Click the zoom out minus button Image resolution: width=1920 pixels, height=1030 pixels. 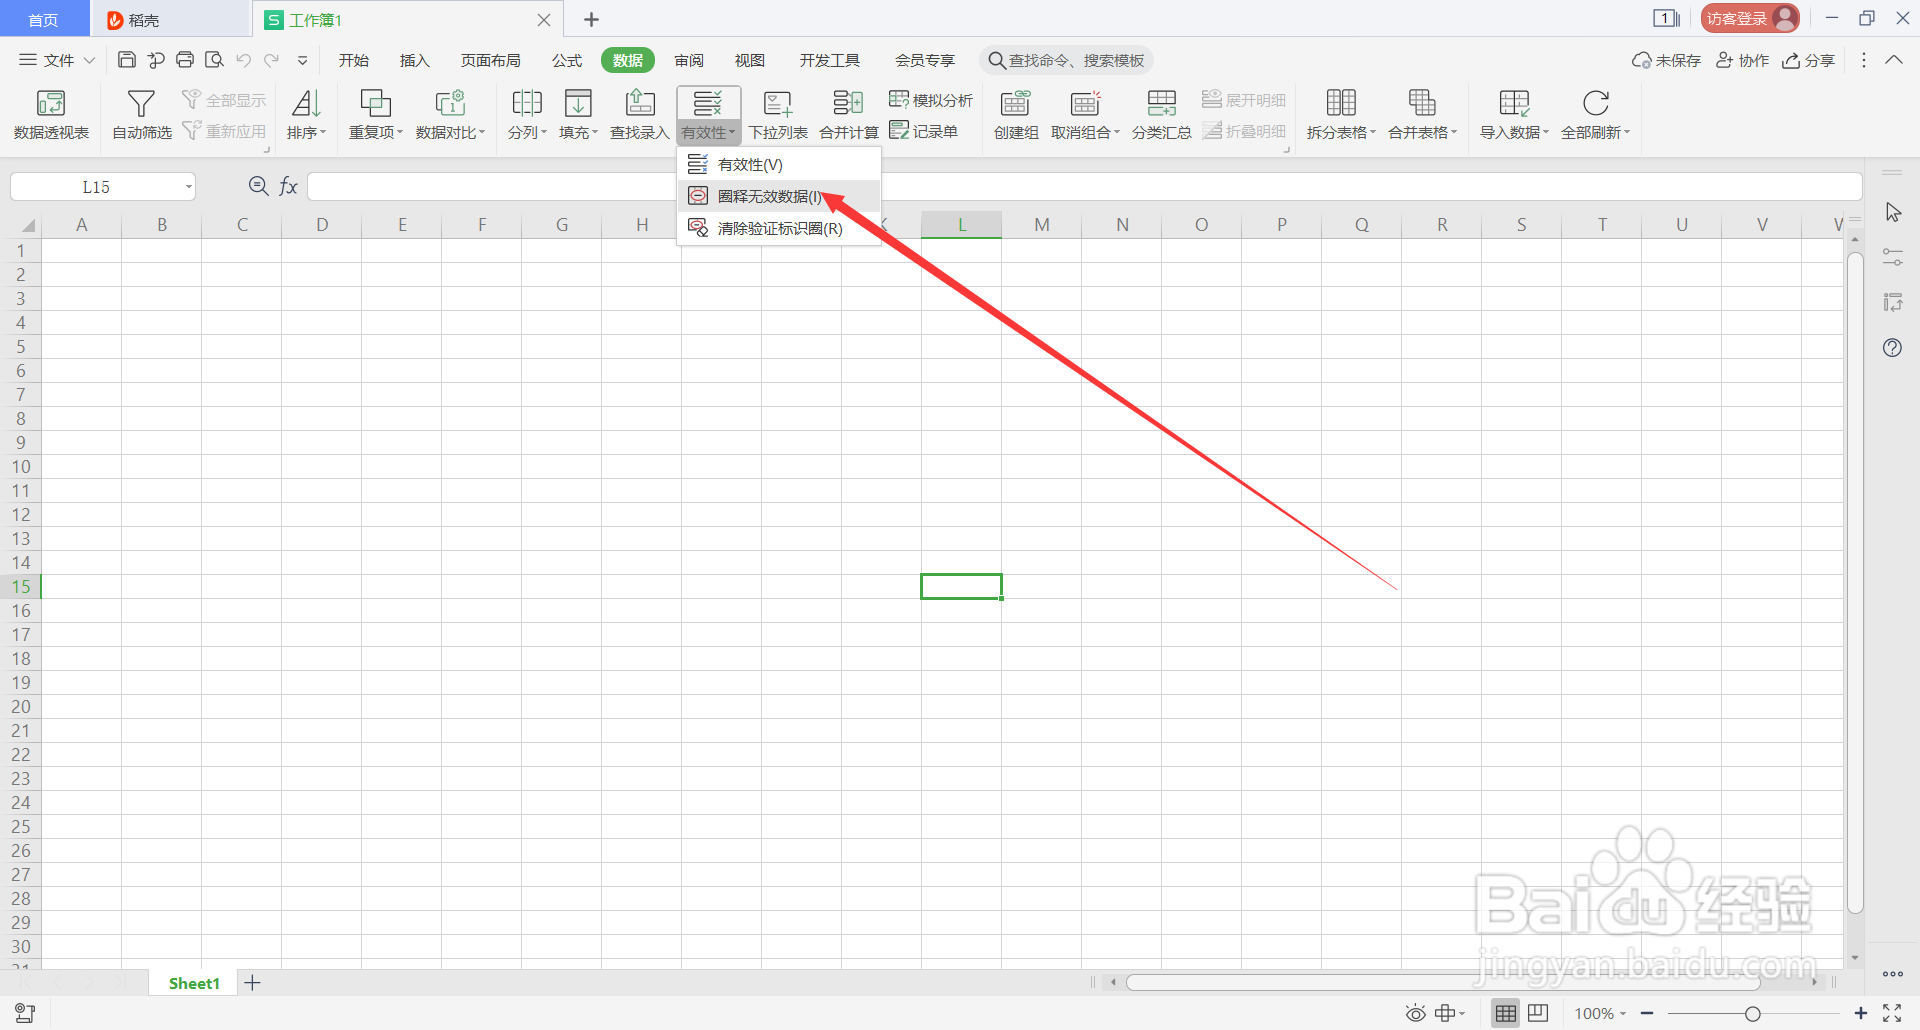1647,1013
